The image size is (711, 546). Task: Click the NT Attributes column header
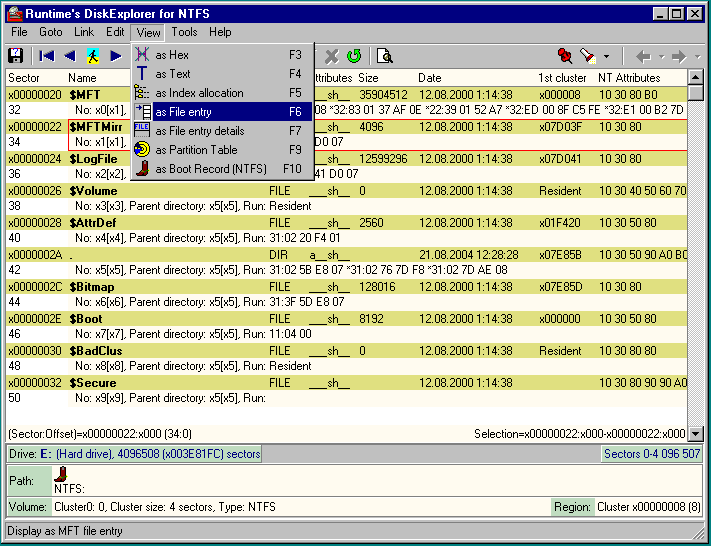[x=629, y=78]
